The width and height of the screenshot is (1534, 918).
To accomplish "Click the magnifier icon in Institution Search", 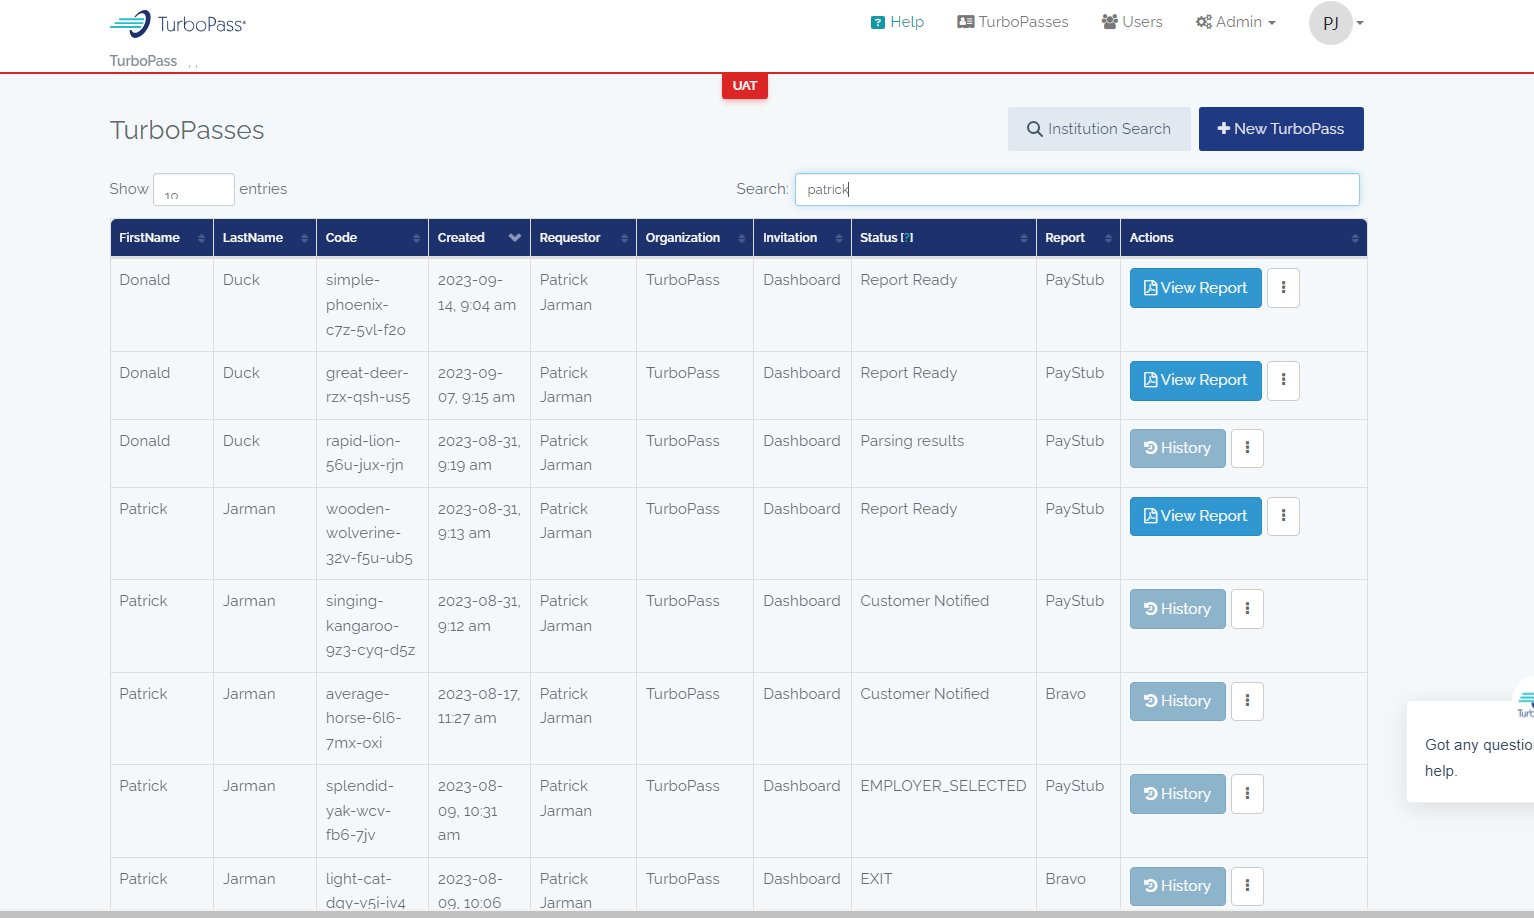I will [1034, 129].
